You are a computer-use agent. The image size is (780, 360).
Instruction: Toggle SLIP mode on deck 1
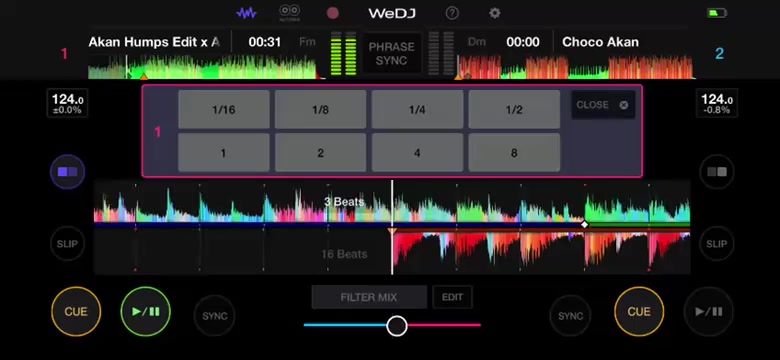tap(67, 244)
